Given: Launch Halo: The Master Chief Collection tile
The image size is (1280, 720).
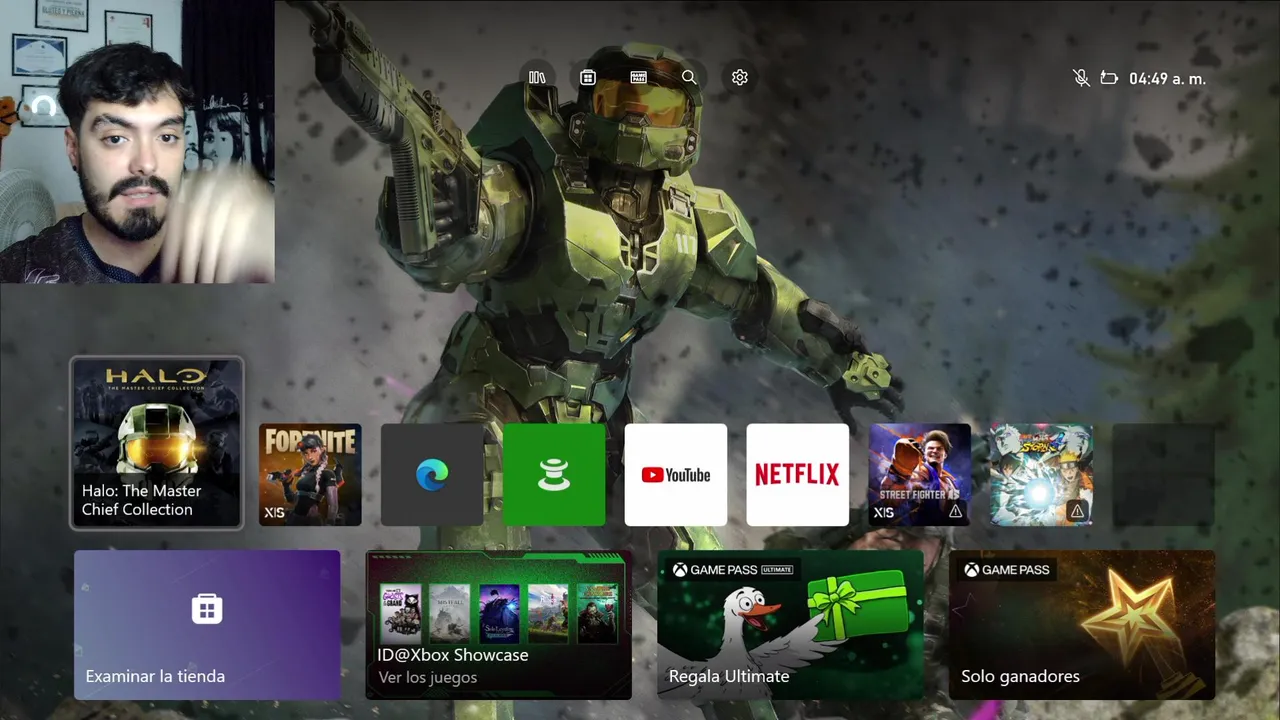Looking at the screenshot, I should point(157,442).
